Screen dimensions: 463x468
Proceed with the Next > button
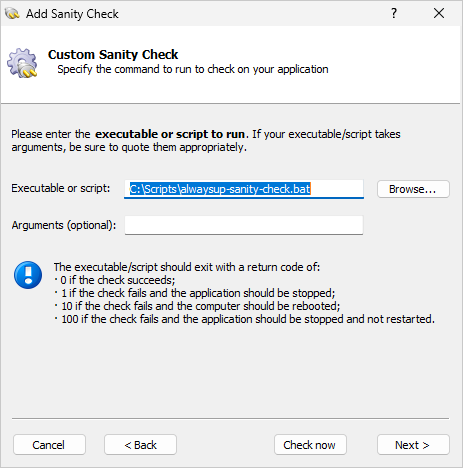pos(413,445)
